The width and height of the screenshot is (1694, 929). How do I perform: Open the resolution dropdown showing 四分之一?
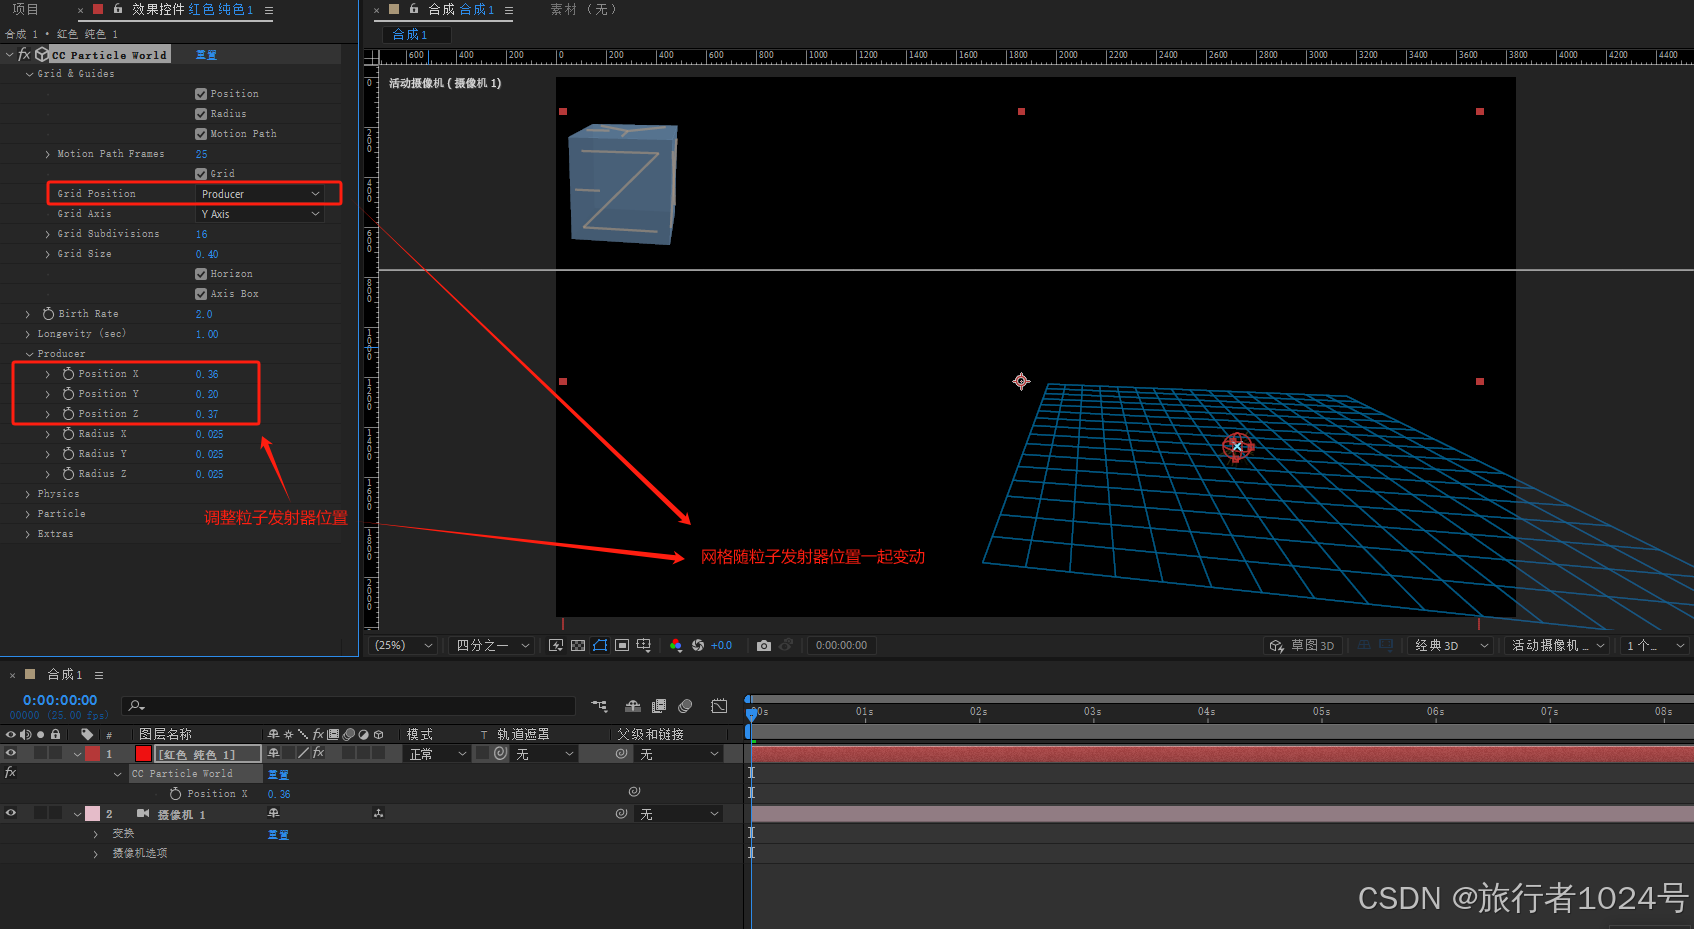click(492, 646)
